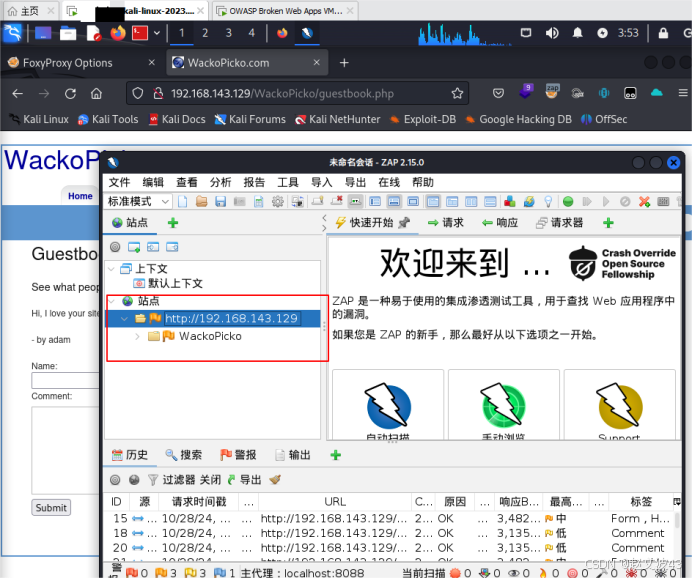Image resolution: width=692 pixels, height=578 pixels.
Task: Click the Export (导出) button in History toolbar
Action: (x=244, y=480)
